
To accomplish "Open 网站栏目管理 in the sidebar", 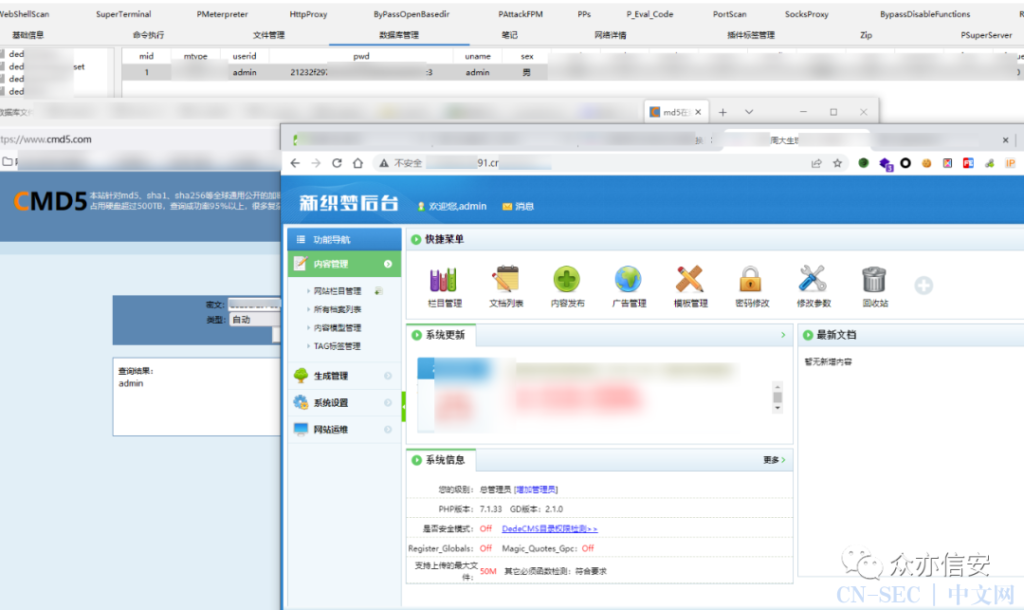I will 337,291.
